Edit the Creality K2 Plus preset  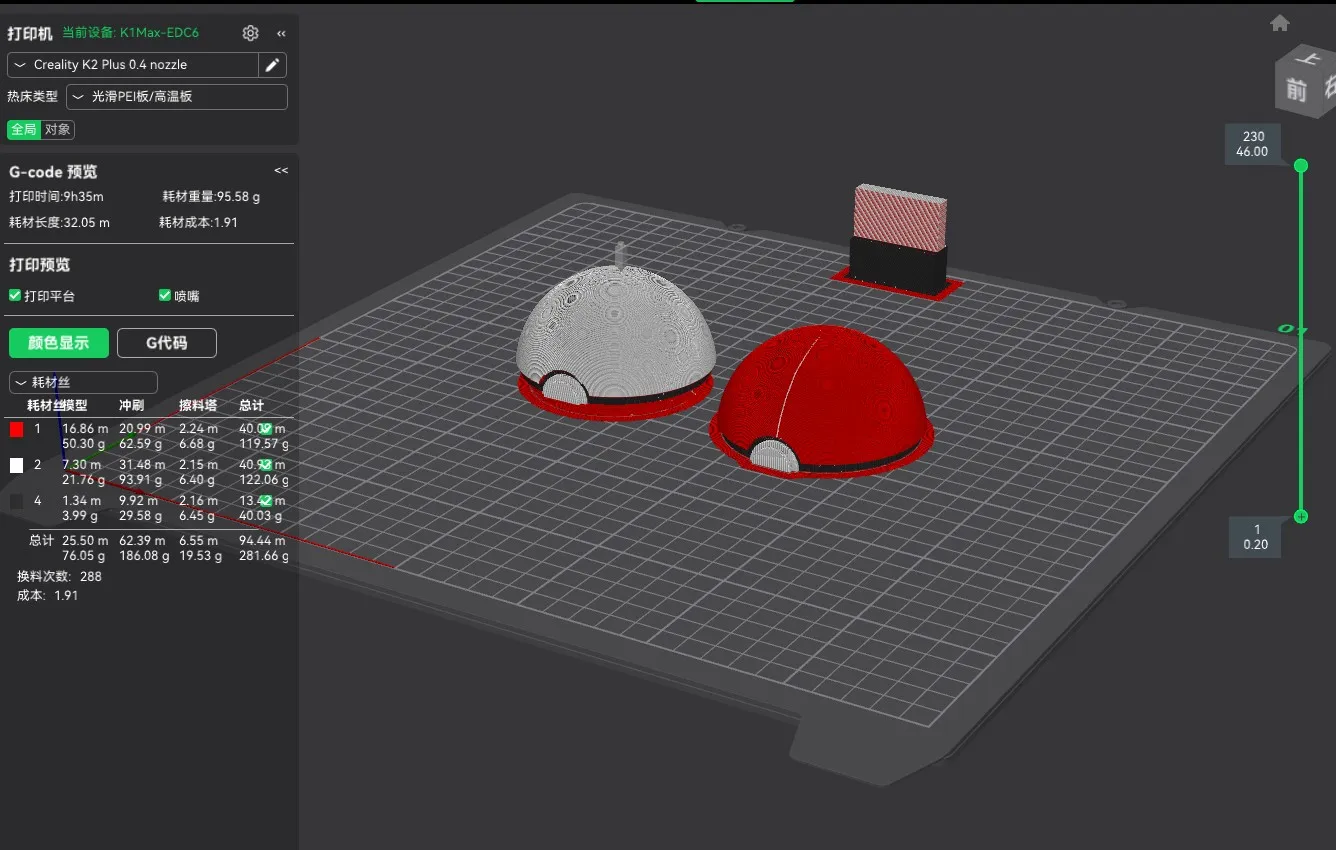coord(272,65)
